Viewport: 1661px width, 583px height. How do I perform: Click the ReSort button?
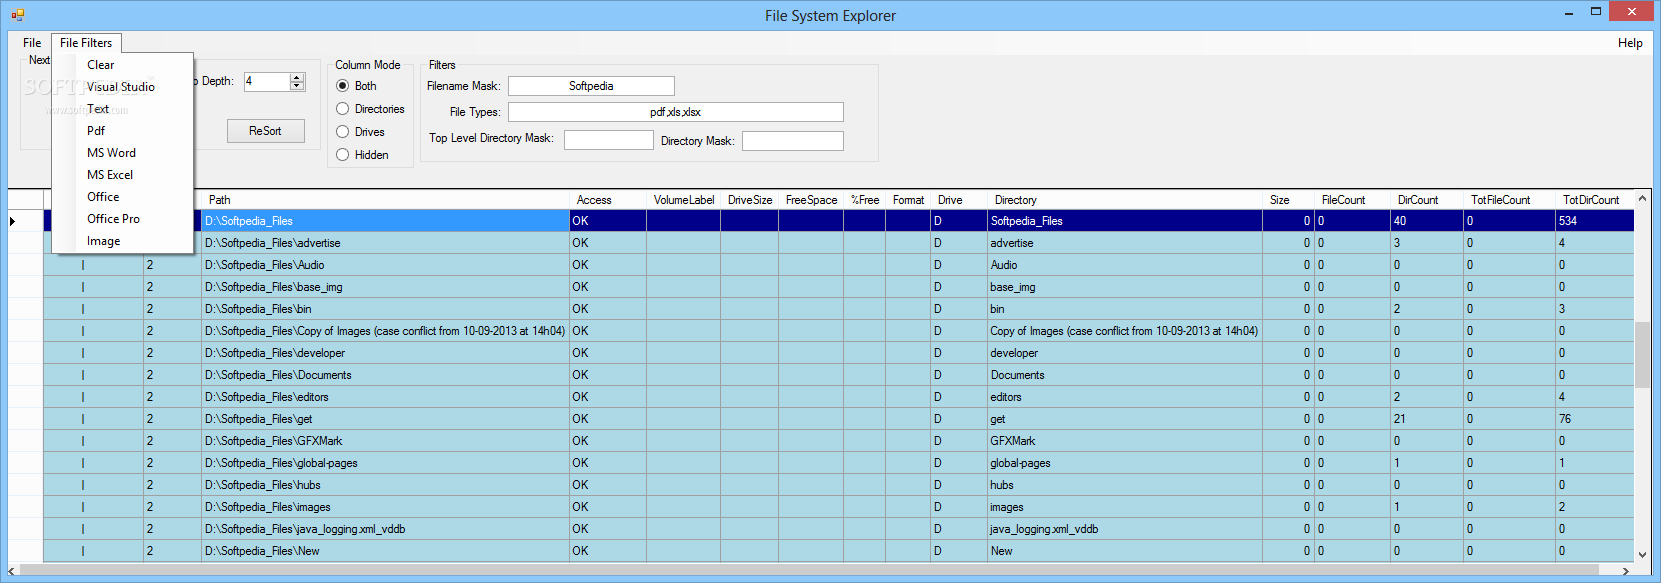coord(265,131)
